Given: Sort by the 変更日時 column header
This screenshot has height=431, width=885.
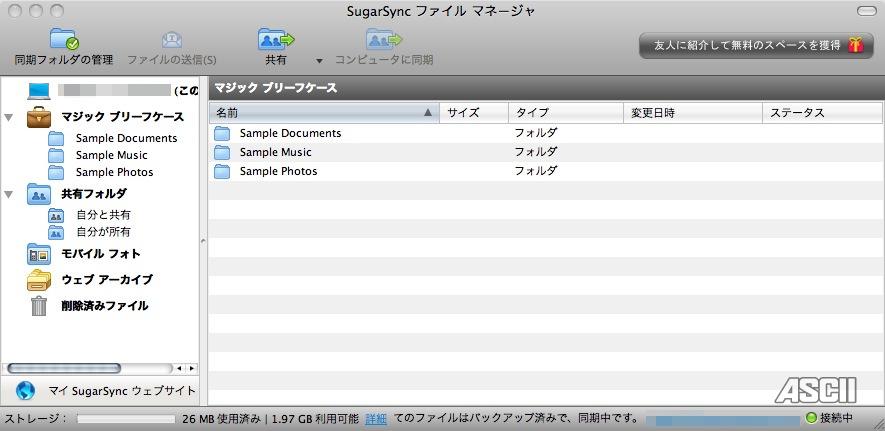Looking at the screenshot, I should (x=693, y=113).
